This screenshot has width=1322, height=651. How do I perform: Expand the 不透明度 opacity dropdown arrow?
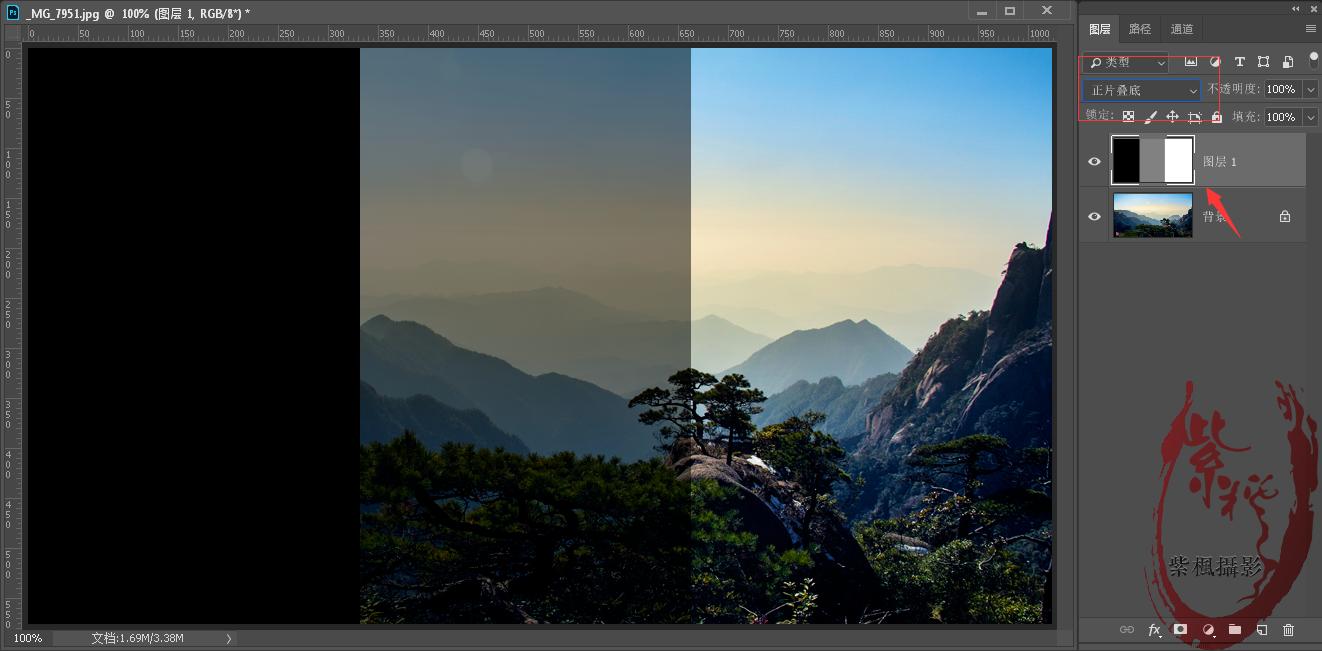pos(1311,90)
